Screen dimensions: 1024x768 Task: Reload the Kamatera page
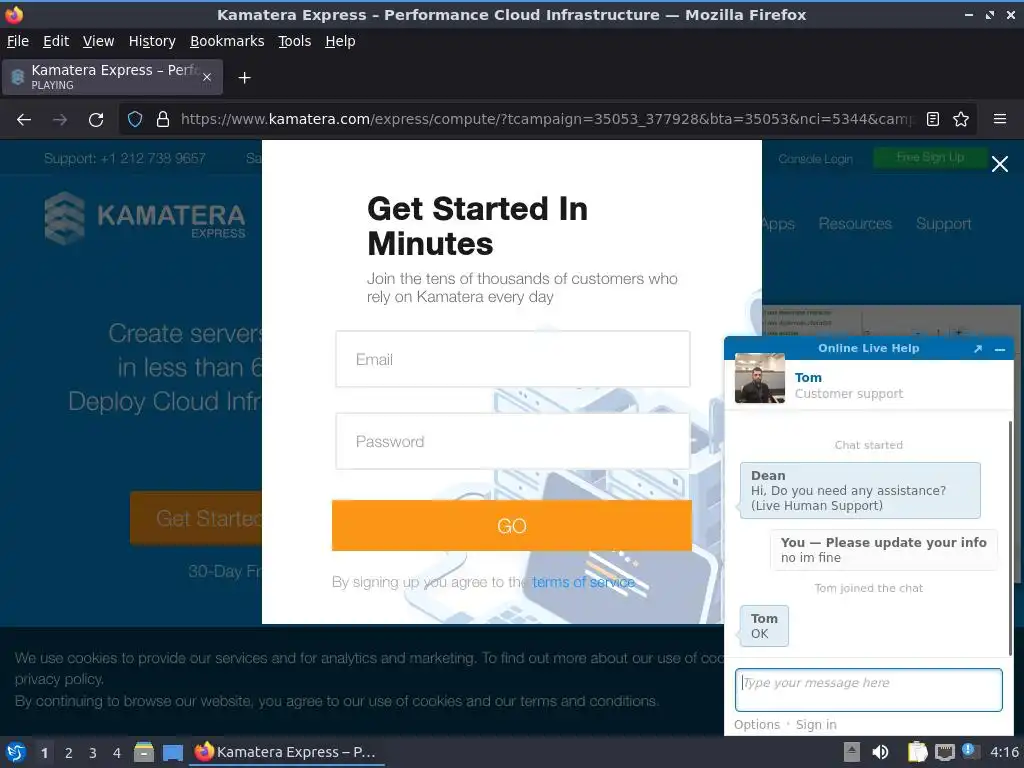[x=96, y=120]
